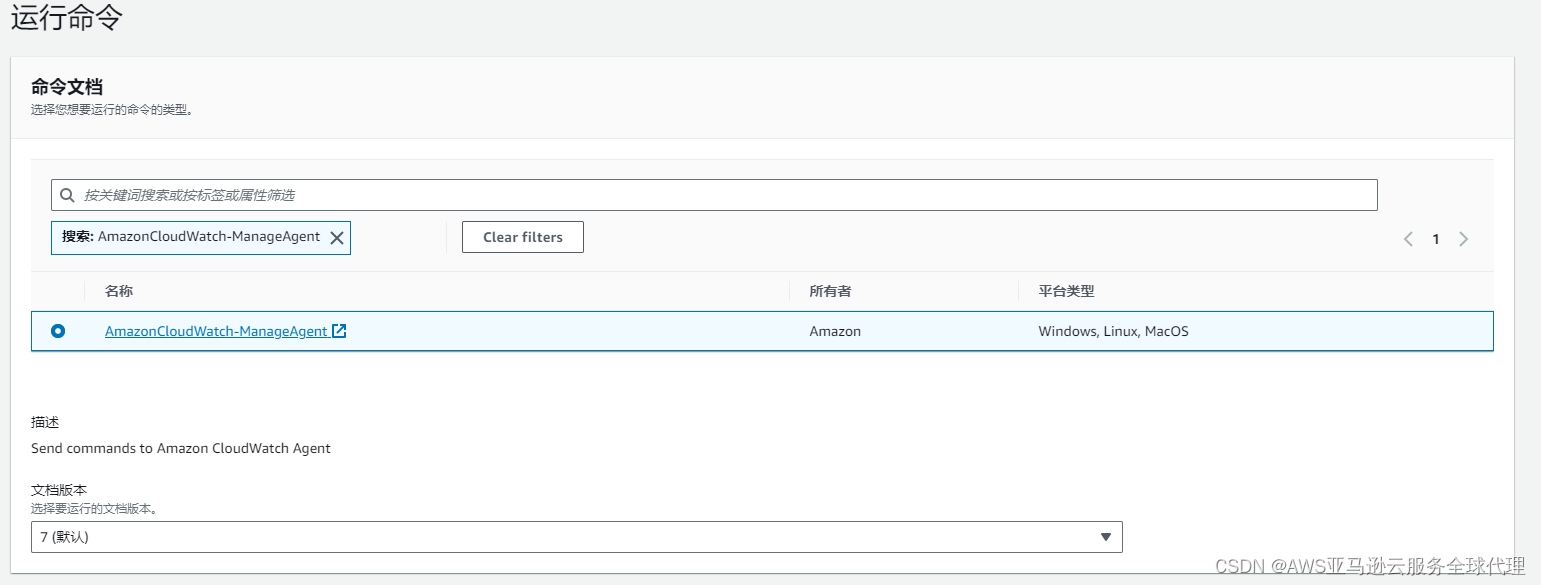Click the Clear filters button
1541x585 pixels.
tap(523, 237)
